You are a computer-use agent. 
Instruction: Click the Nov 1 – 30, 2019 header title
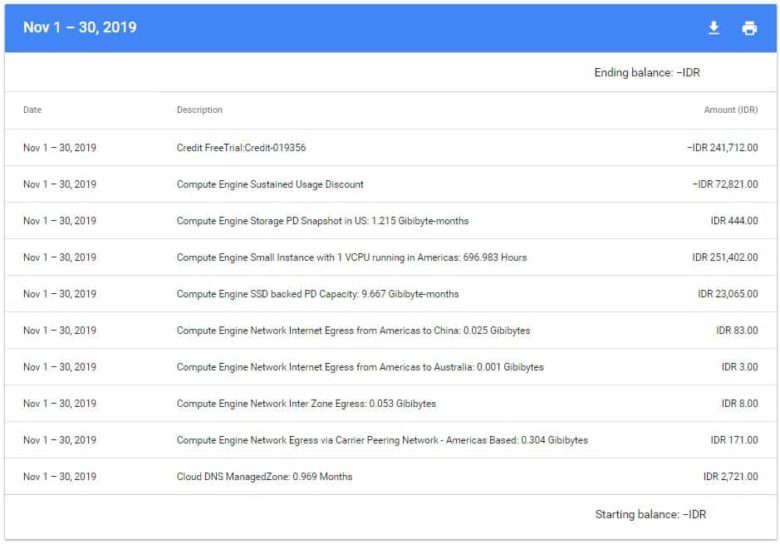pyautogui.click(x=80, y=27)
